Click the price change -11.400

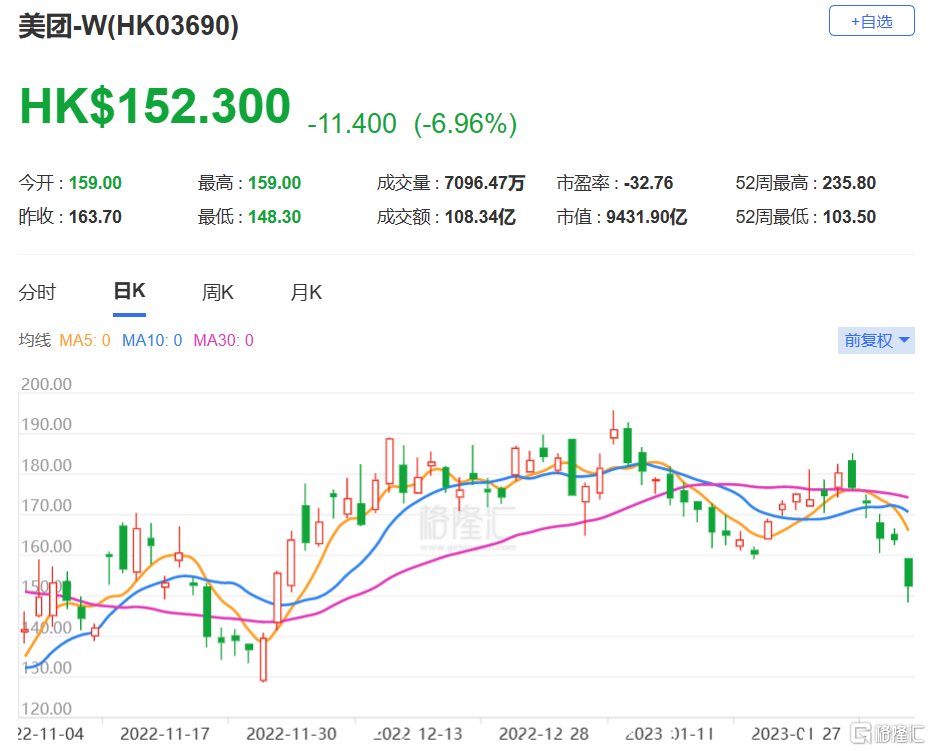click(x=352, y=124)
